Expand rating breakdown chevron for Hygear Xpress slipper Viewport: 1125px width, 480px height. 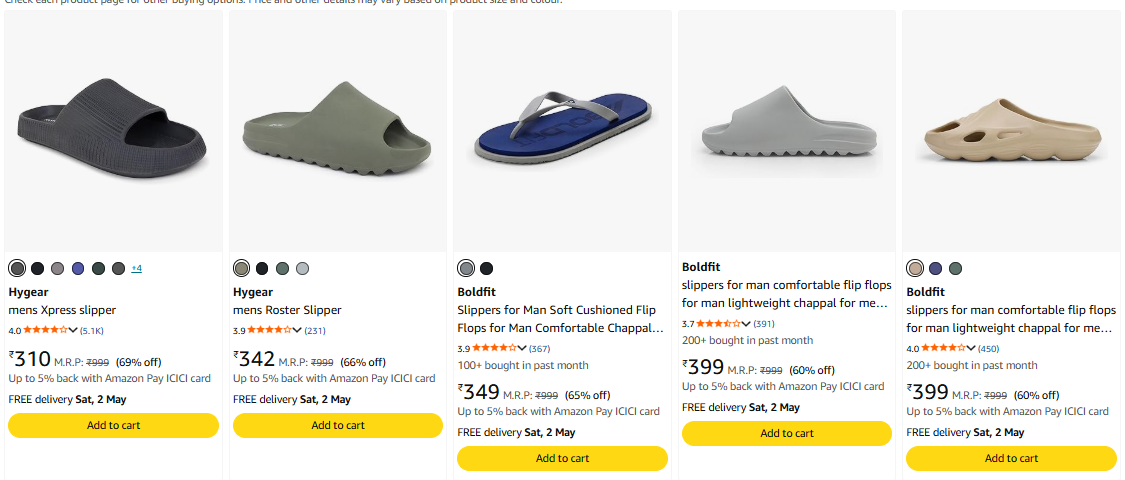click(x=74, y=330)
